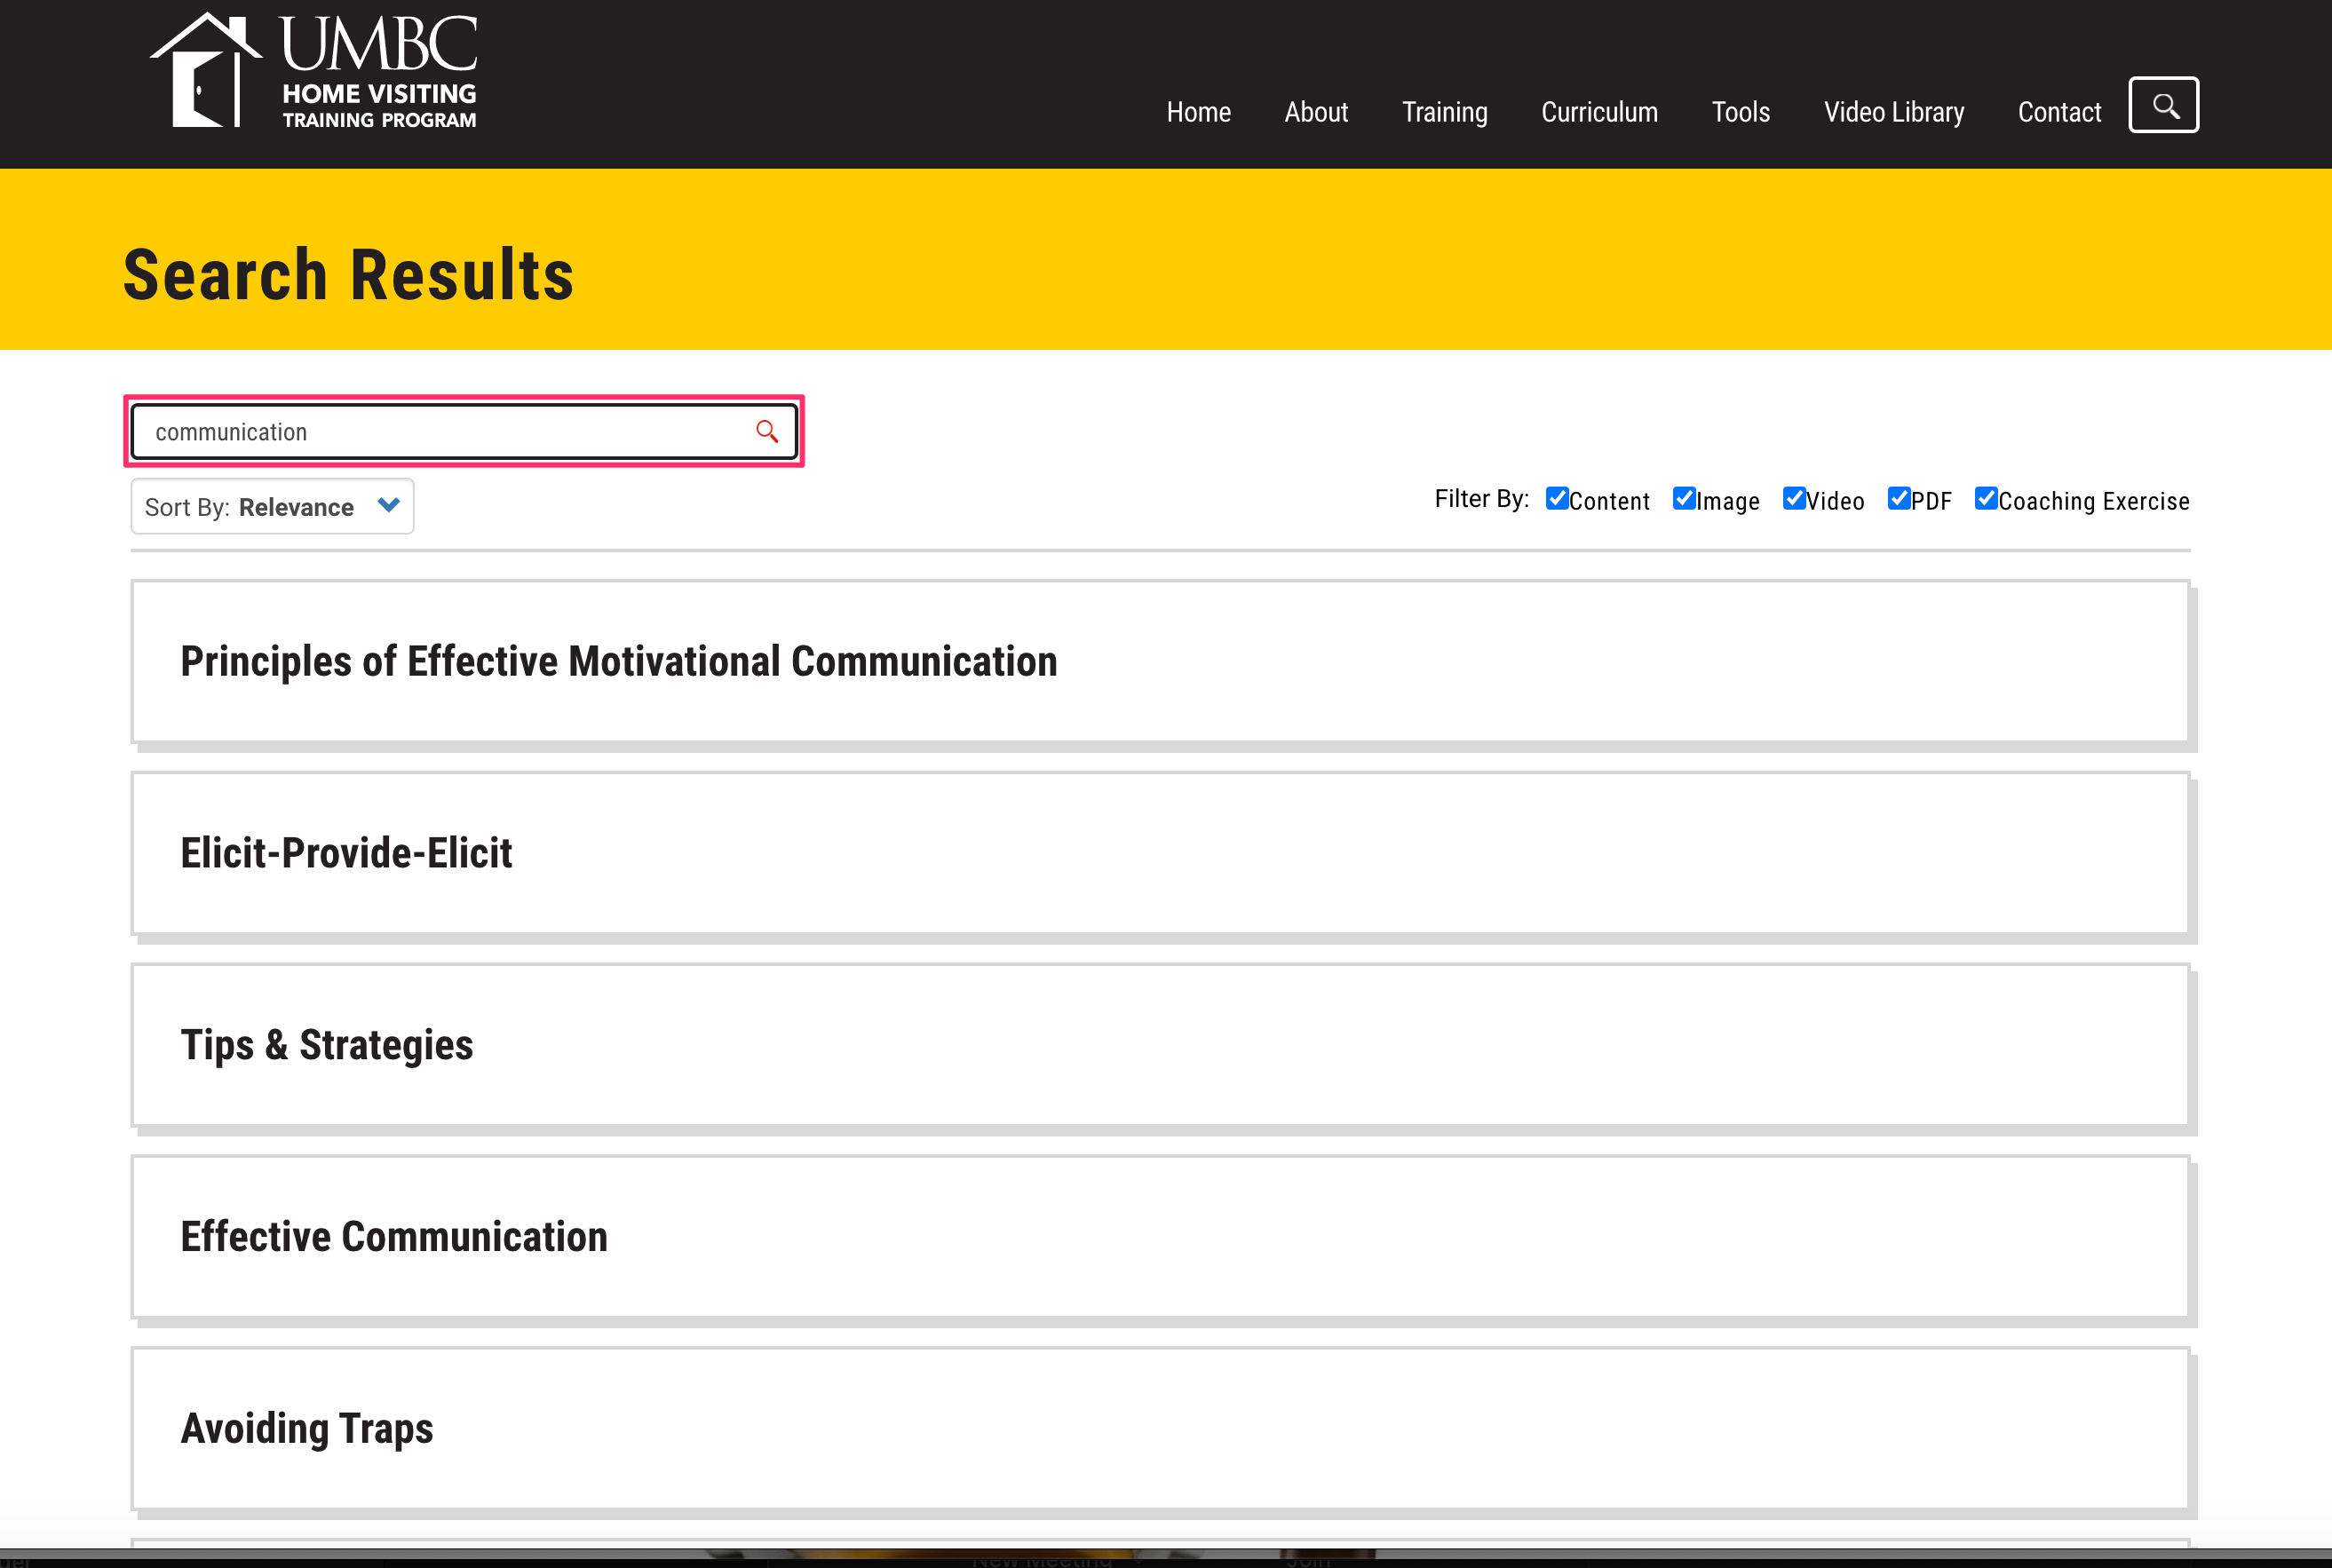Open the Effective Communication result
The height and width of the screenshot is (1568, 2332).
coord(394,1237)
